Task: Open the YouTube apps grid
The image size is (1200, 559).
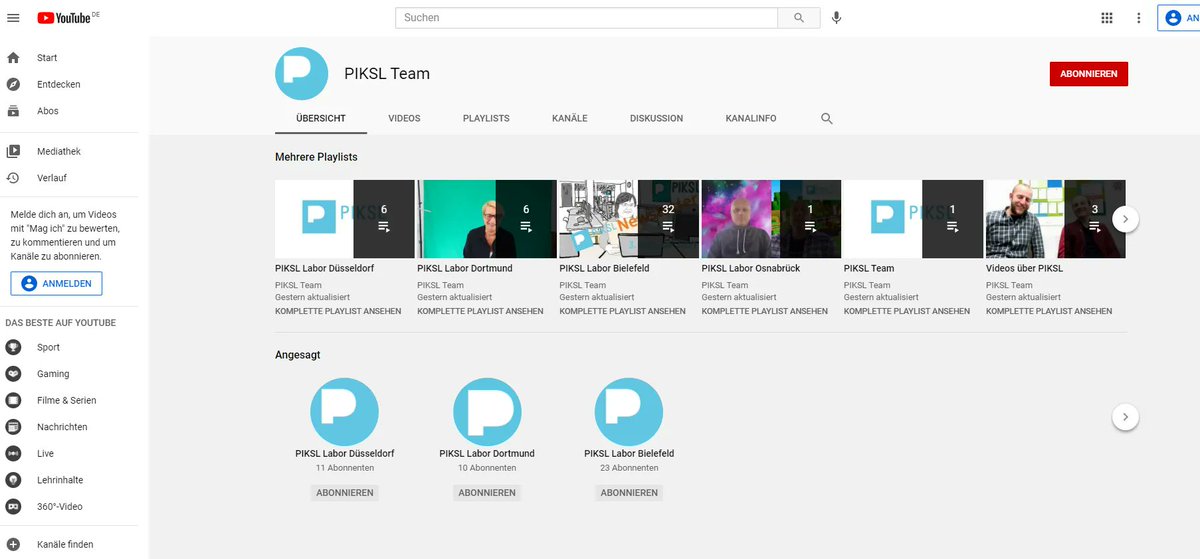Action: click(1107, 18)
